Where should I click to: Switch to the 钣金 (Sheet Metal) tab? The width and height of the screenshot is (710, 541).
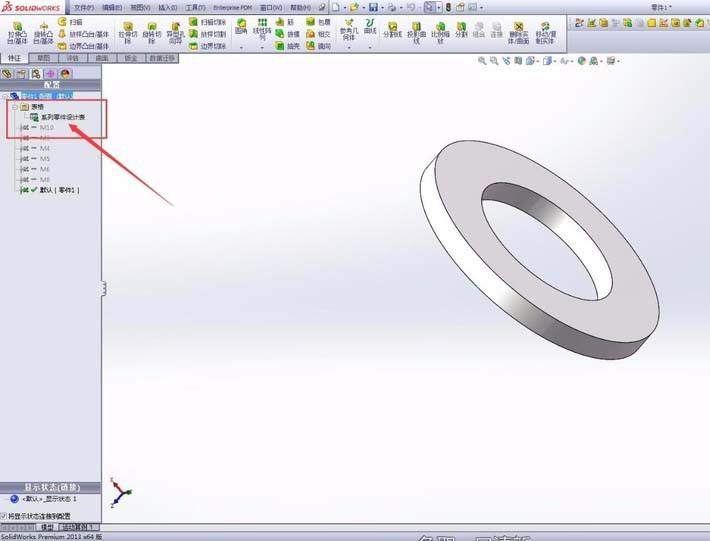tap(131, 58)
